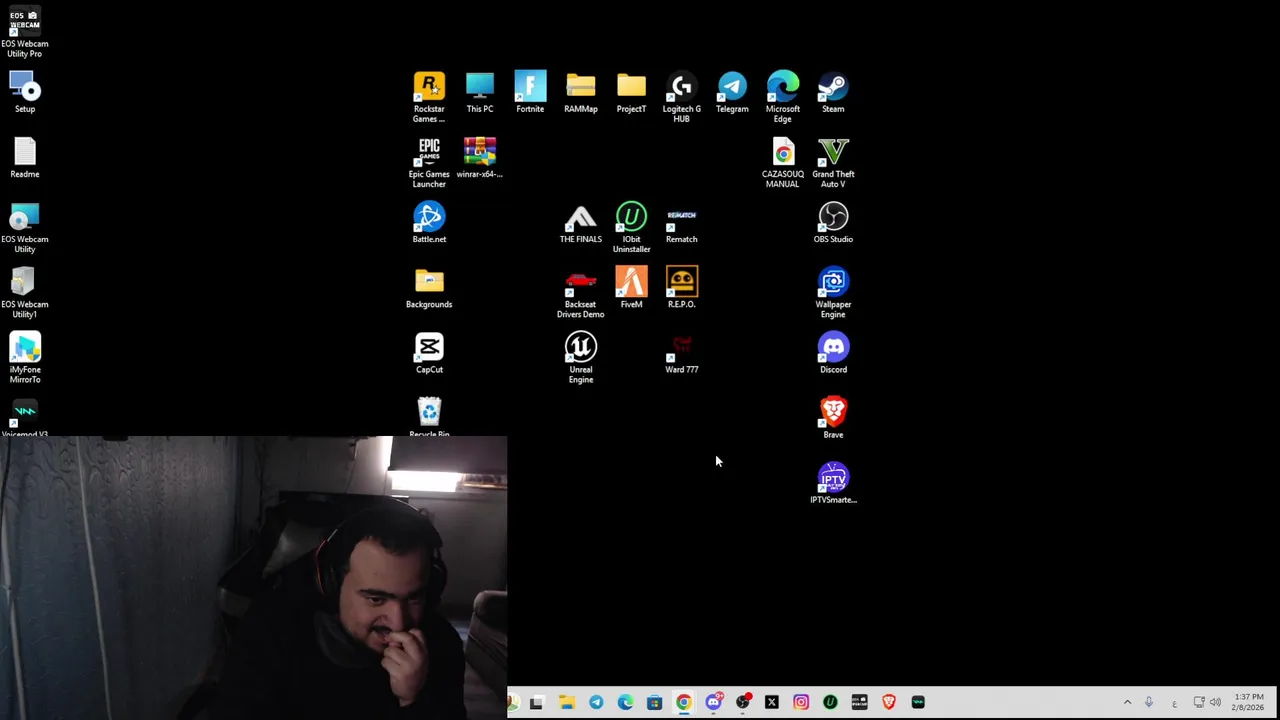The height and width of the screenshot is (720, 1280).
Task: Switch to Google Chrome in taskbar
Action: (683, 702)
